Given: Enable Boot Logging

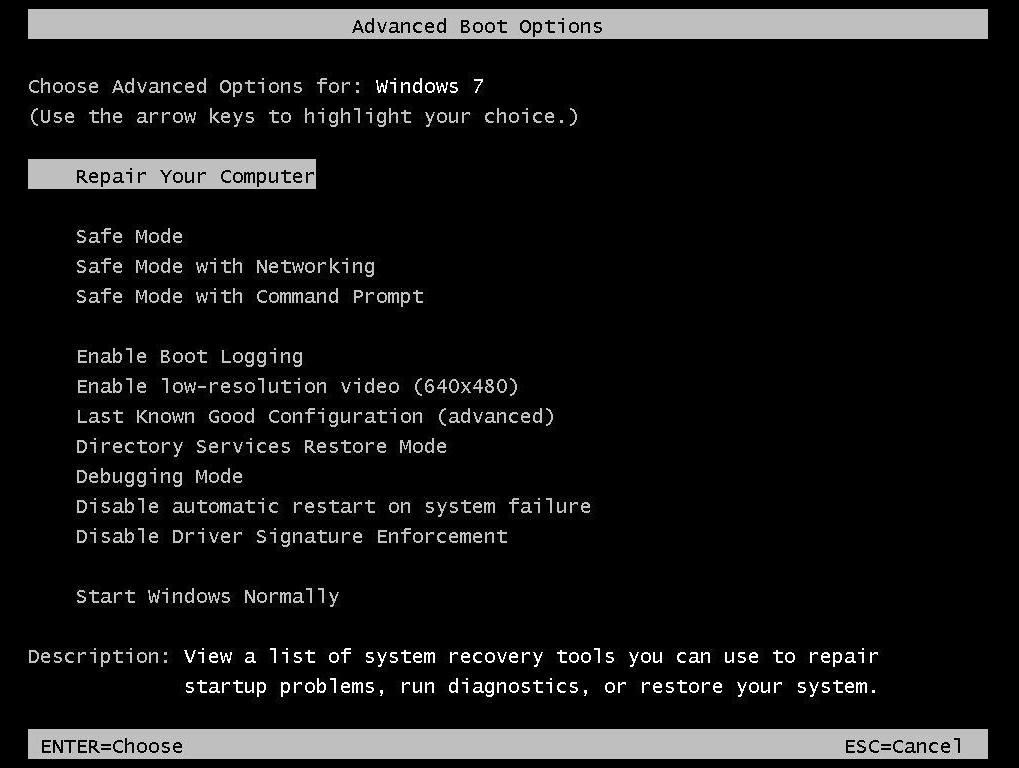Looking at the screenshot, I should coord(189,356).
